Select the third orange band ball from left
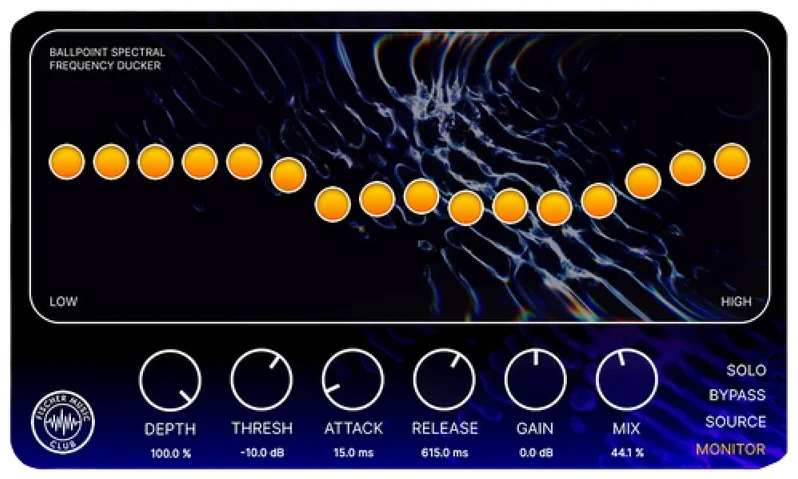798x479 pixels. click(155, 162)
